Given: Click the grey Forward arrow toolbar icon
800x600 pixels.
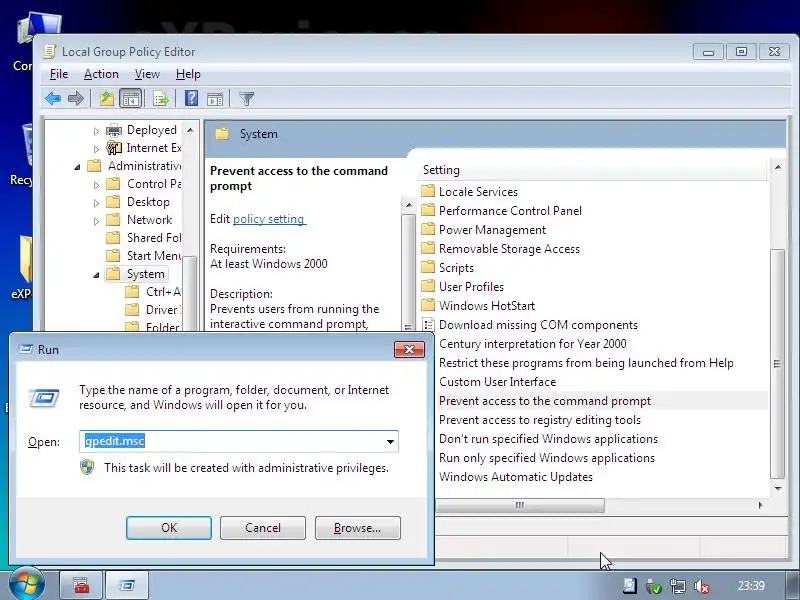Looking at the screenshot, I should click(x=76, y=98).
